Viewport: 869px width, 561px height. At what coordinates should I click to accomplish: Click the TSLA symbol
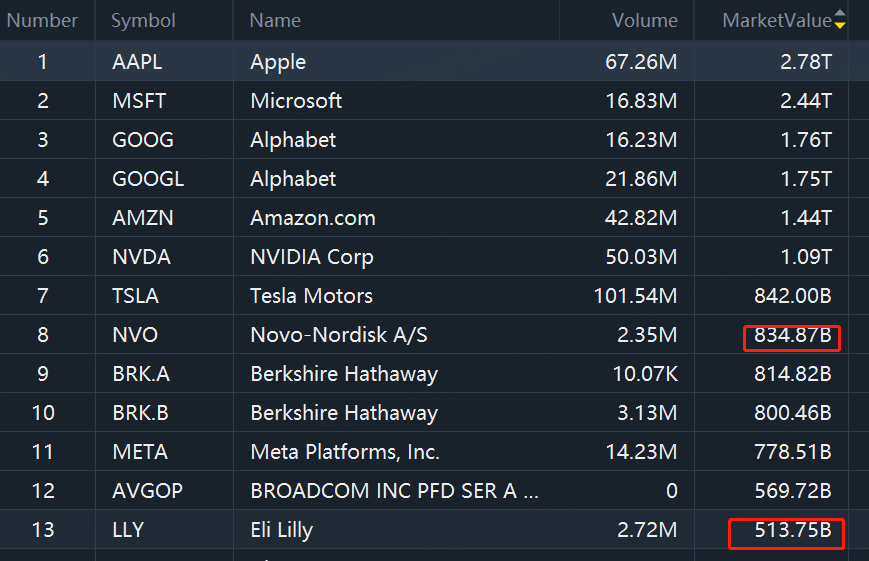coord(135,296)
